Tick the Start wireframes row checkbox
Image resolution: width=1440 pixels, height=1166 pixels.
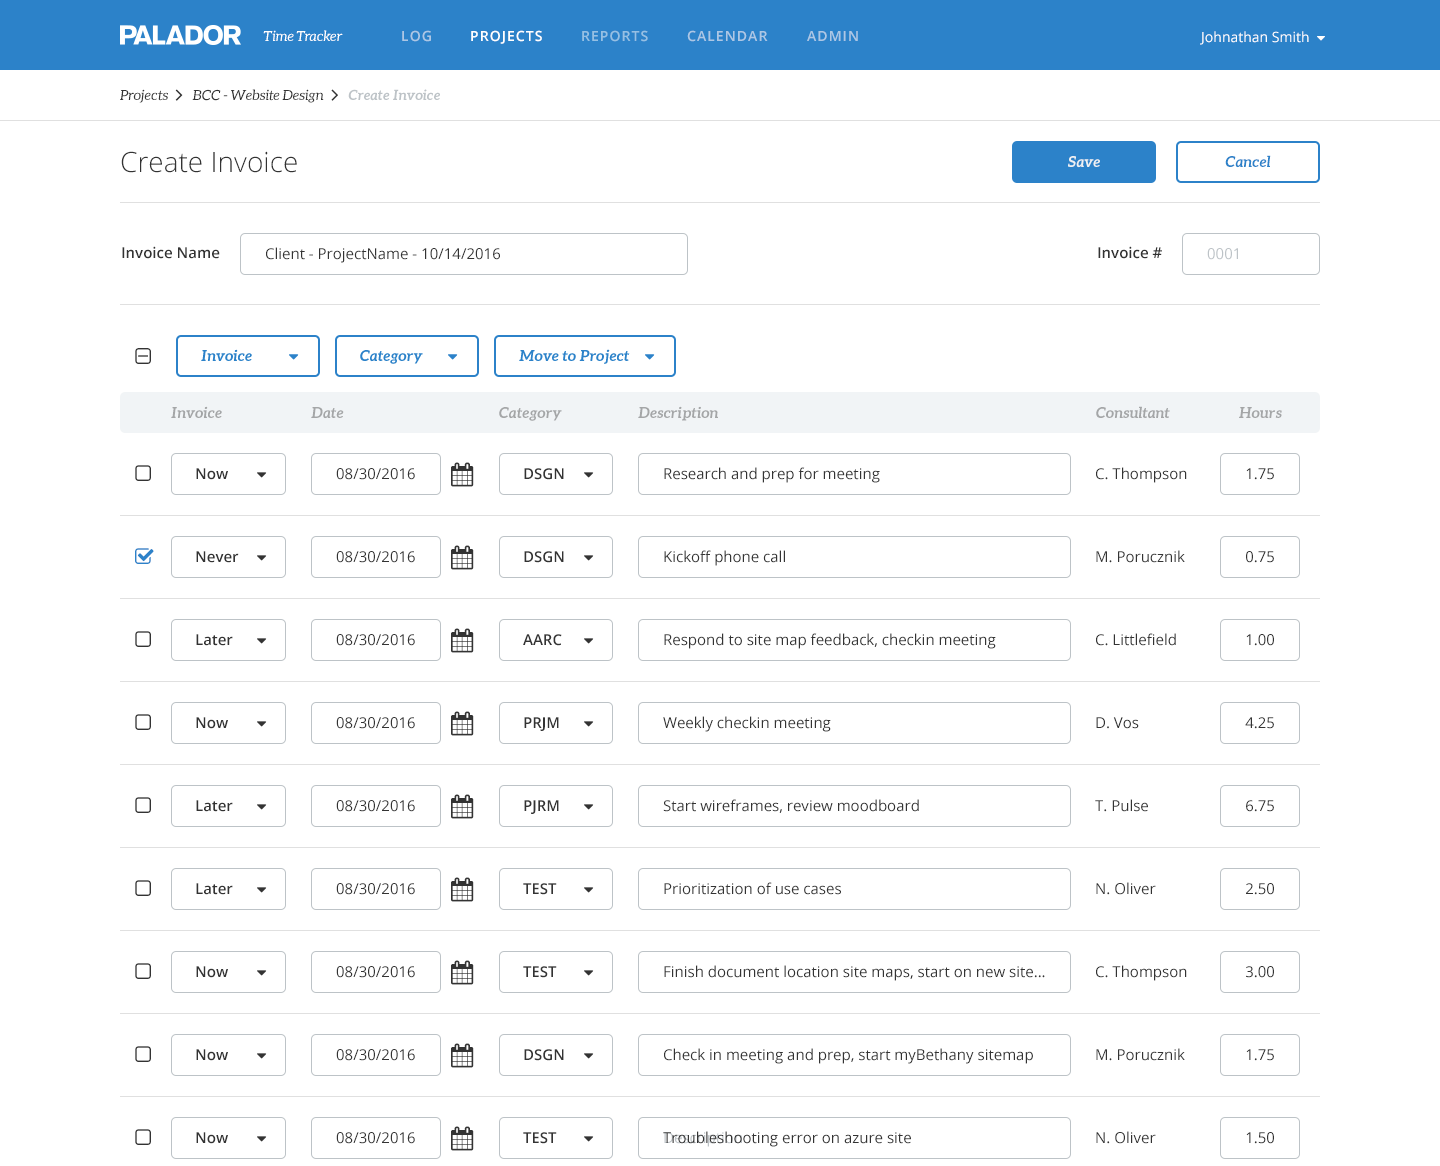click(x=143, y=805)
